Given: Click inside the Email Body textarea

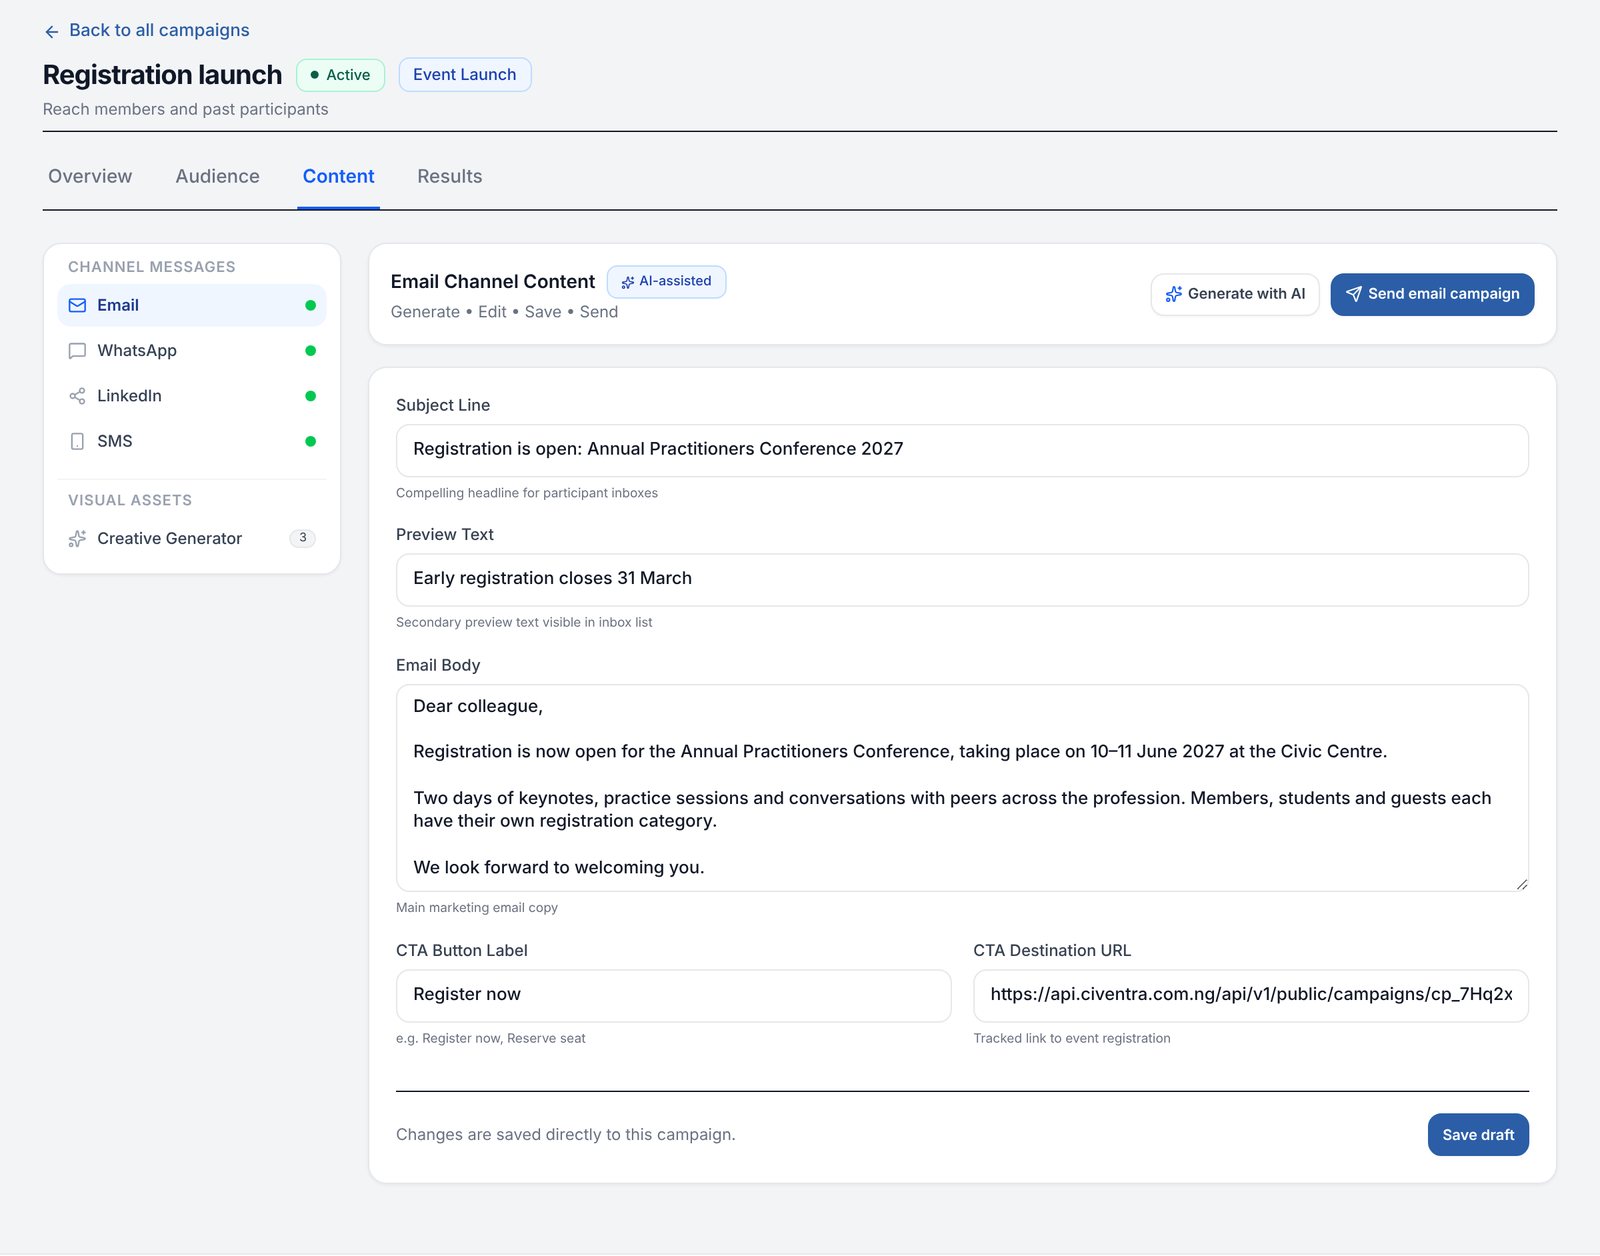Looking at the screenshot, I should [962, 788].
